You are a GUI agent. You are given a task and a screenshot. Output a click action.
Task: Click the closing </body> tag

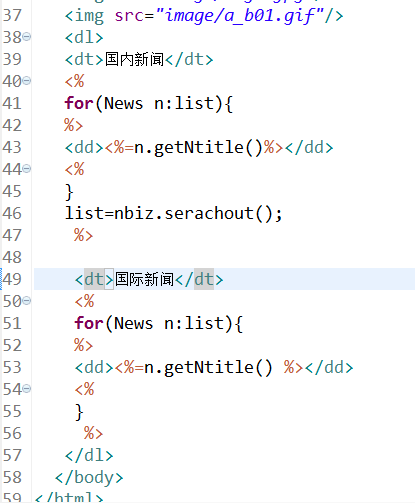coord(89,478)
